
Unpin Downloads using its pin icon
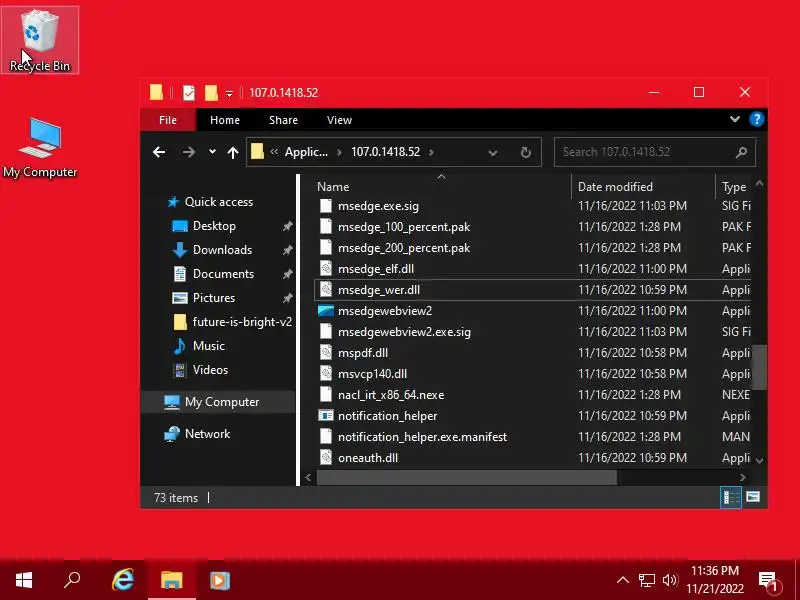coord(288,250)
